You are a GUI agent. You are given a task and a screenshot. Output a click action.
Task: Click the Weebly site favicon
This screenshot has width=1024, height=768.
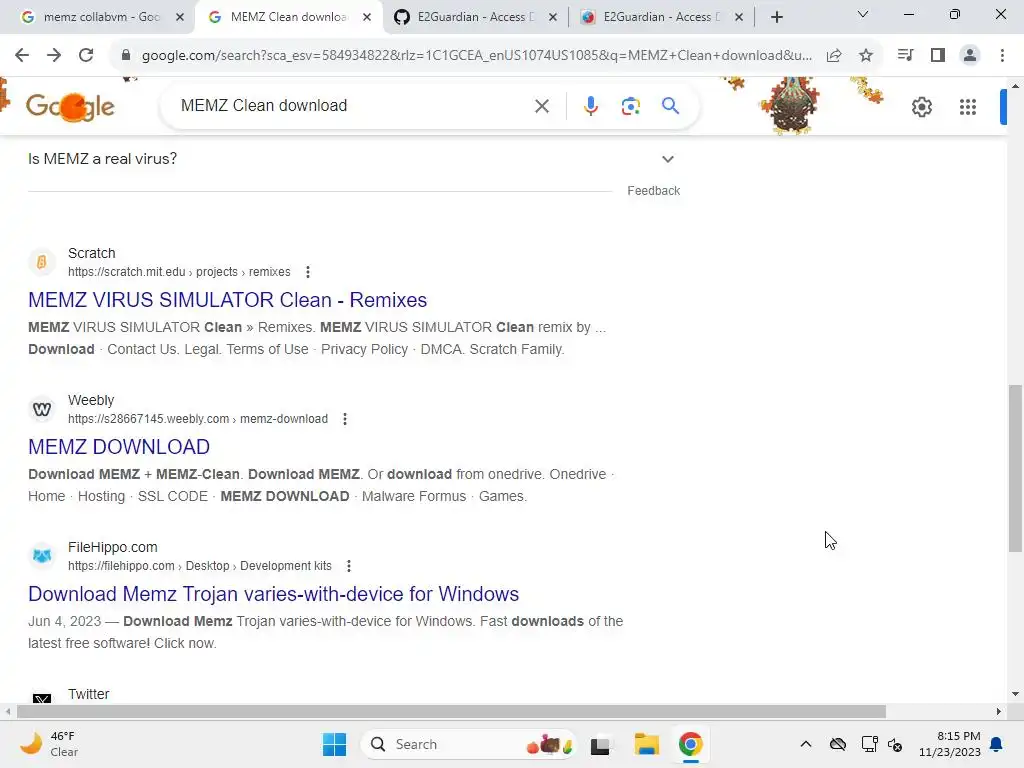(42, 409)
